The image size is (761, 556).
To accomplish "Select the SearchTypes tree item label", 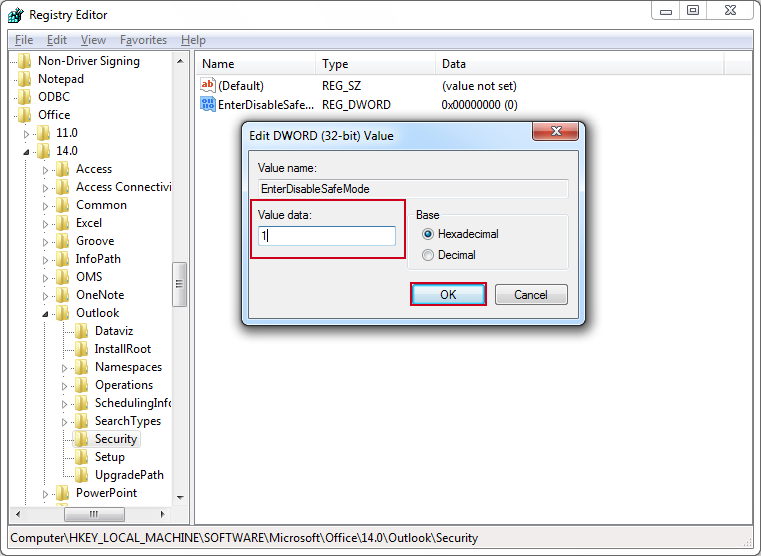I will 128,421.
